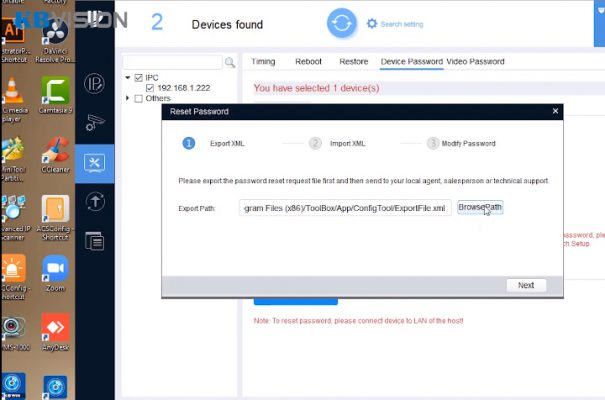
Task: Open AnyDesk desktop shortcut
Action: point(55,332)
